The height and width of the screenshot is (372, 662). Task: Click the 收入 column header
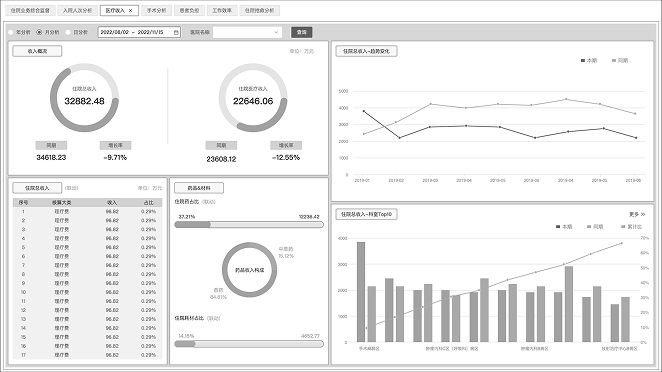tap(112, 203)
